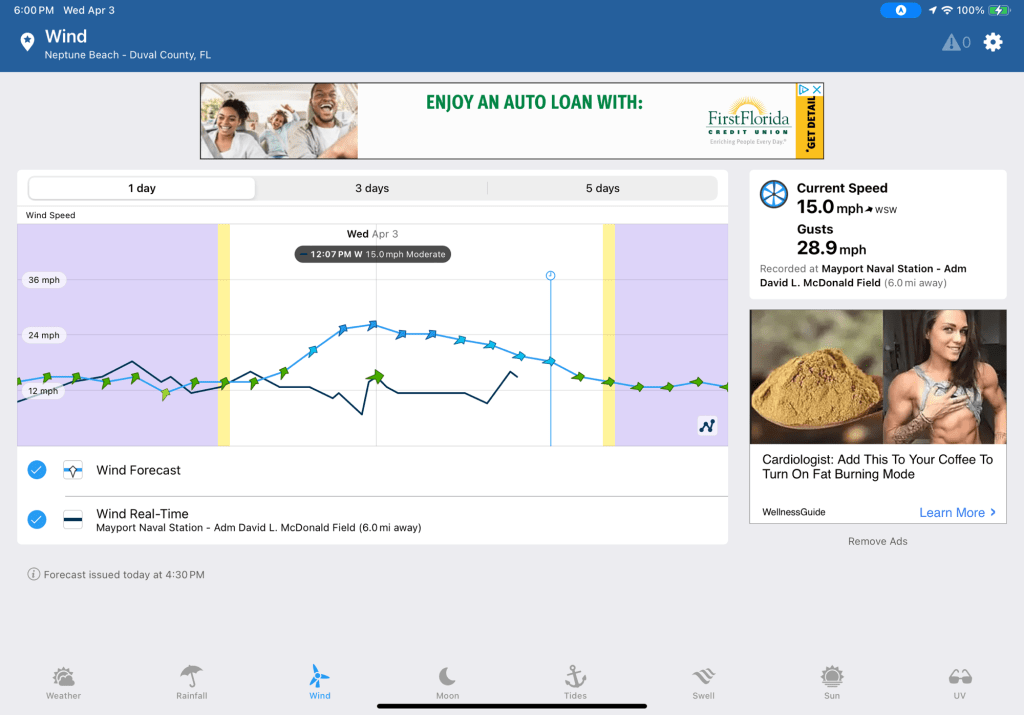Screen dimensions: 1024x715
Task: Click Learn More on the coffee ad
Action: pyautogui.click(x=957, y=512)
